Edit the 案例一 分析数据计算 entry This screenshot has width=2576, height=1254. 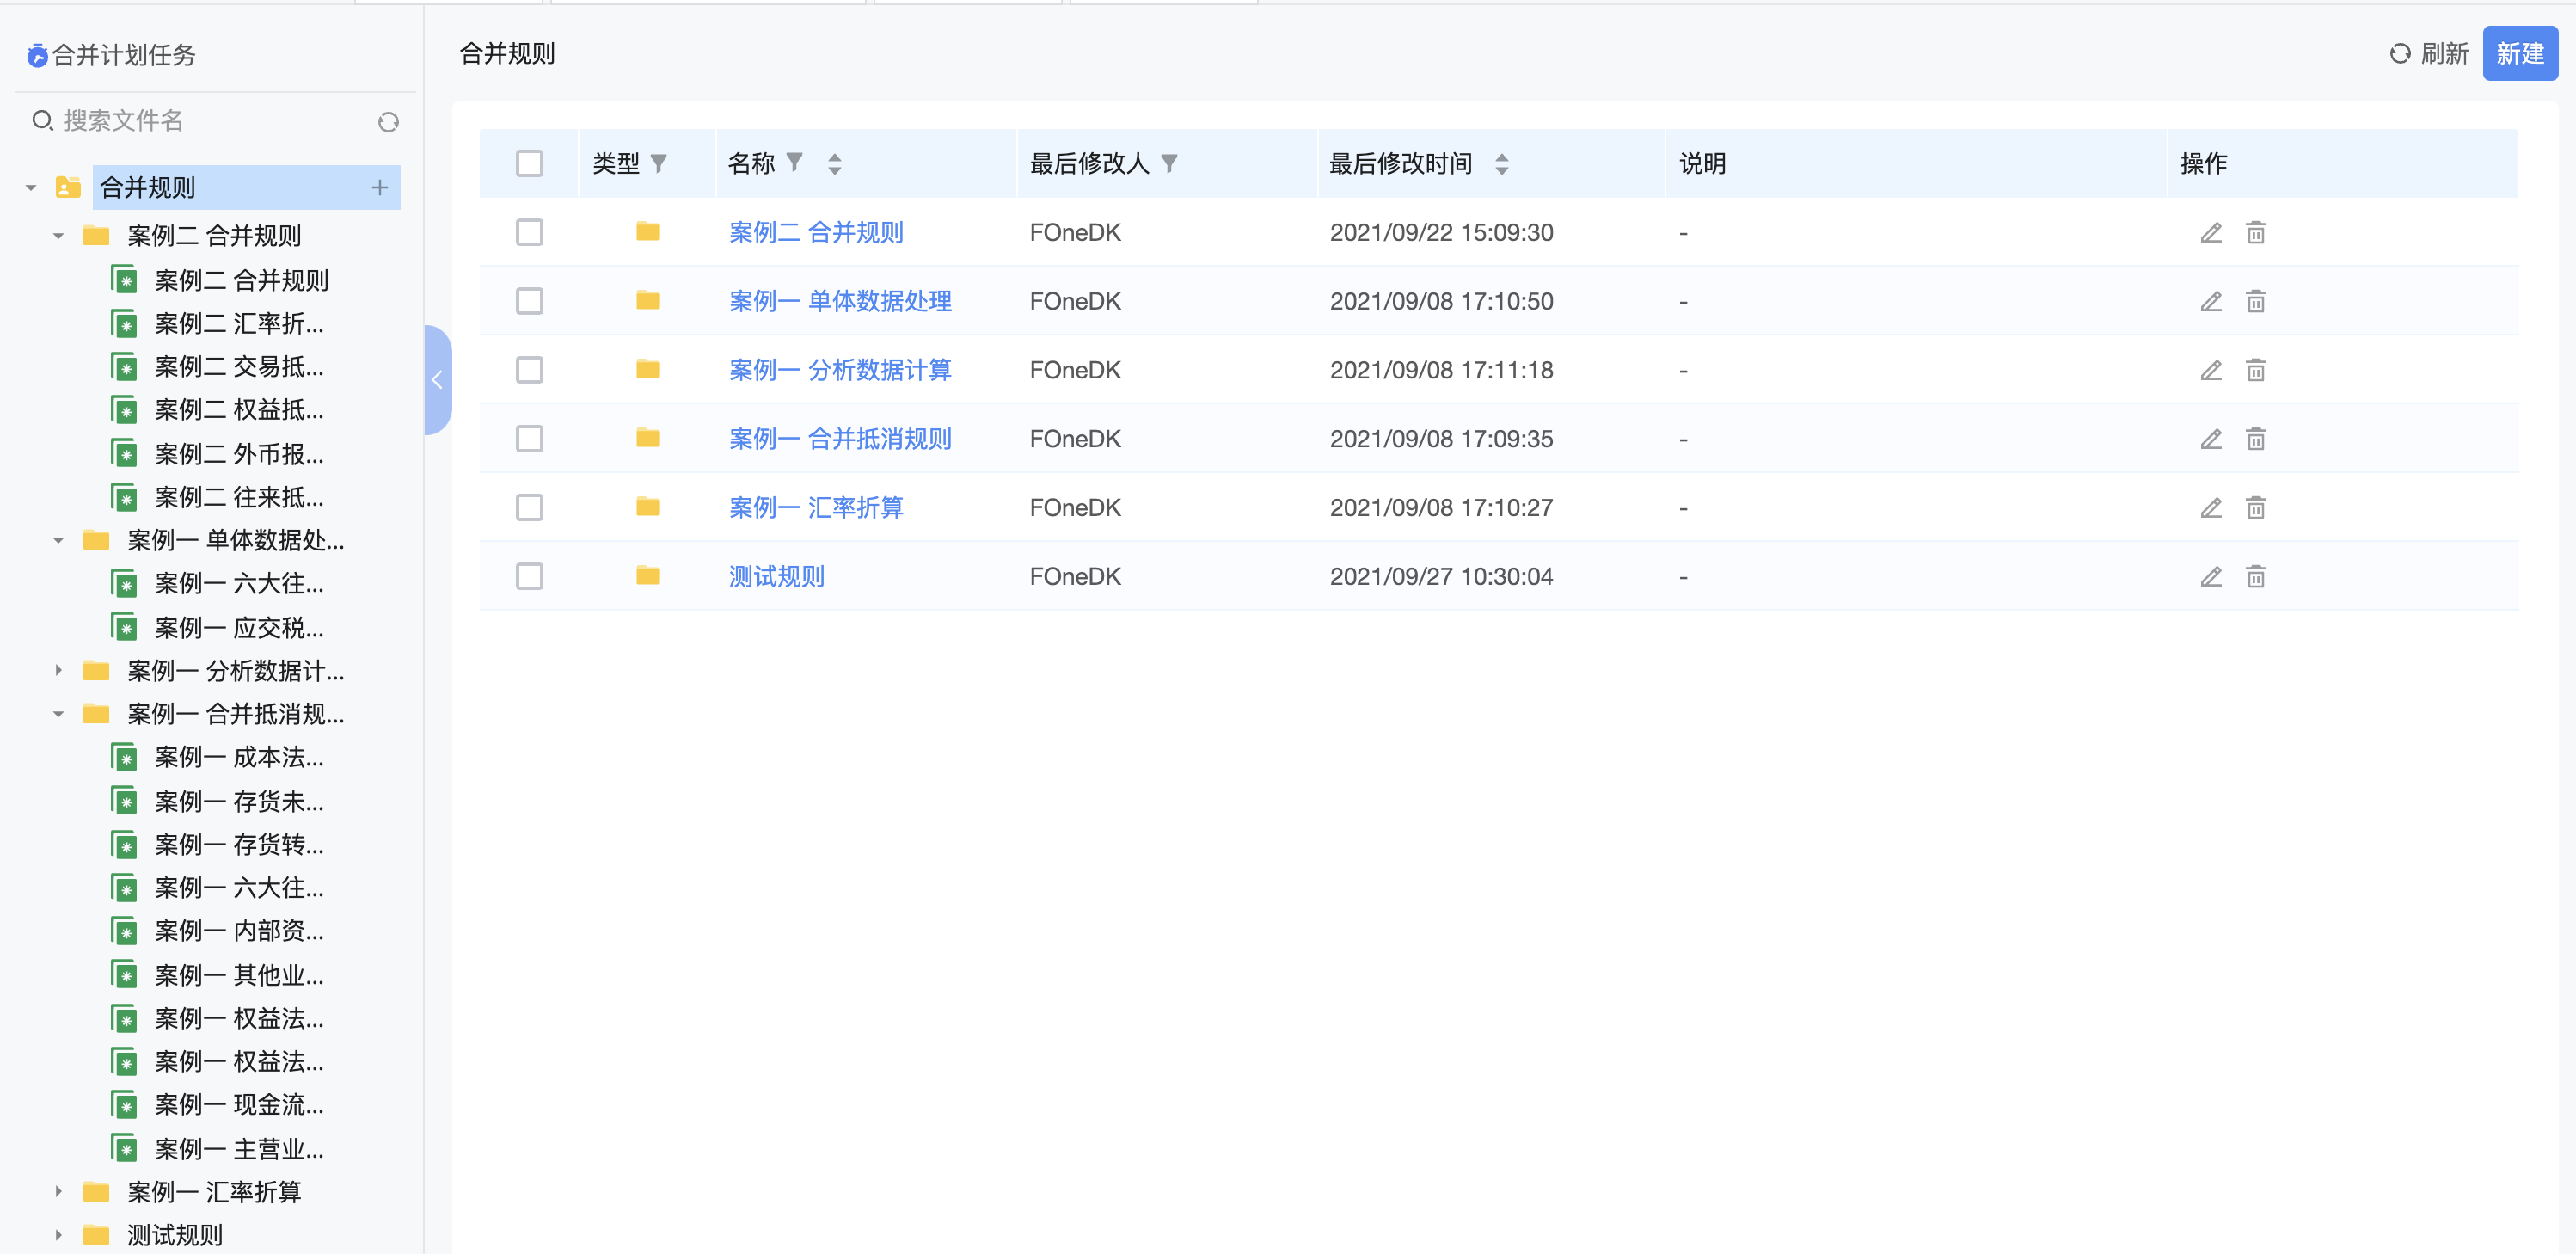2211,370
